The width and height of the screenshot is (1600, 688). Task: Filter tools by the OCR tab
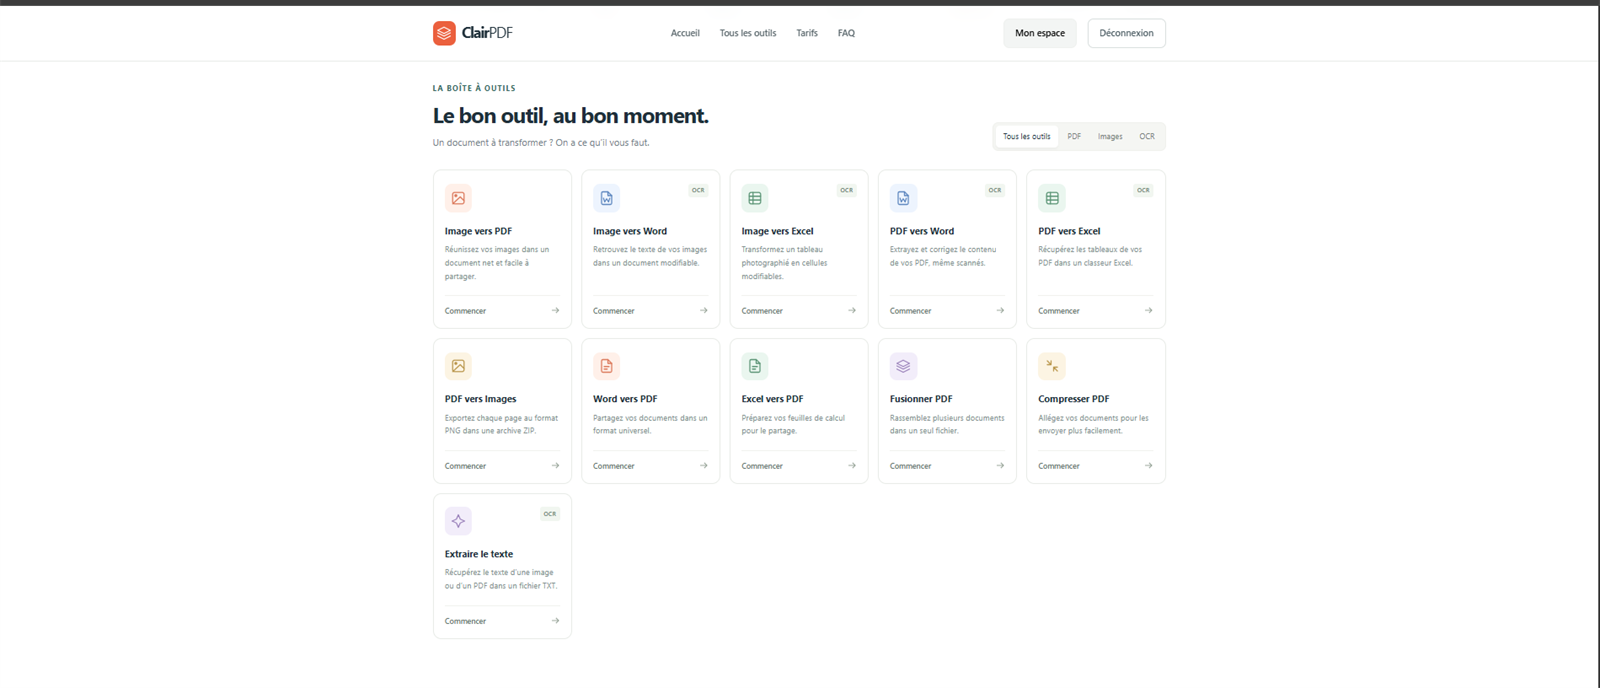point(1147,136)
